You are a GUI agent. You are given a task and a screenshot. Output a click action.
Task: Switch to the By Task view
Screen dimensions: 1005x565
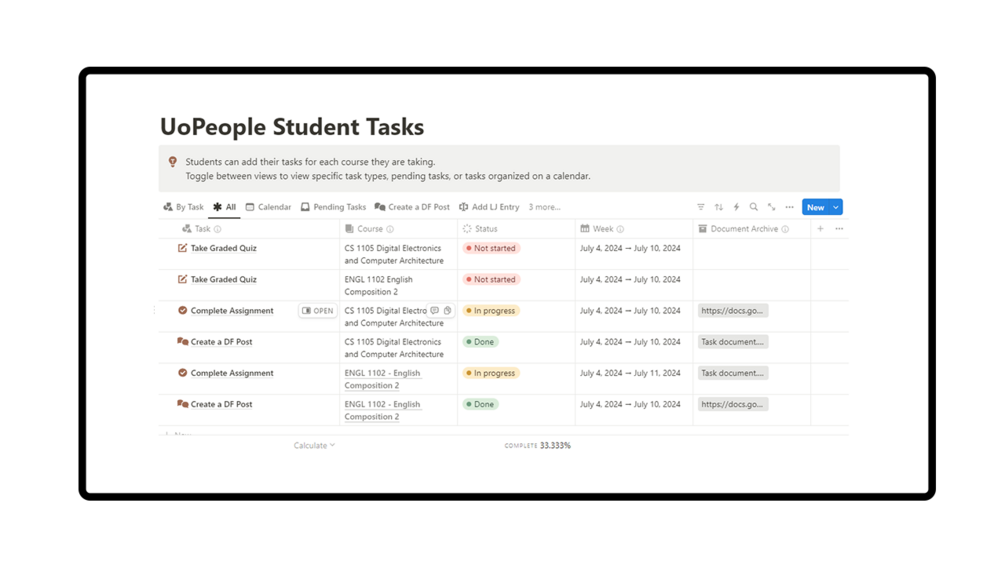click(183, 207)
